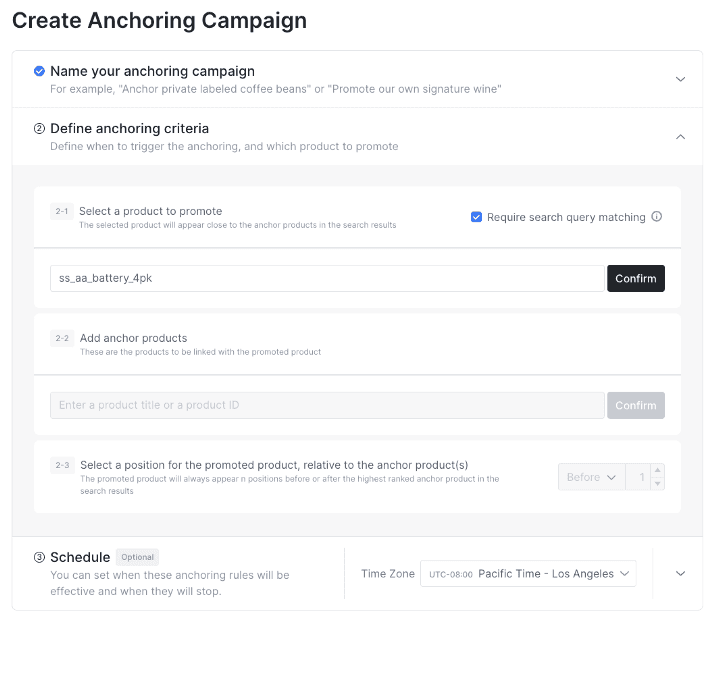Screen dimensions: 720x686
Task: Click the promoted product input field
Action: (x=327, y=278)
